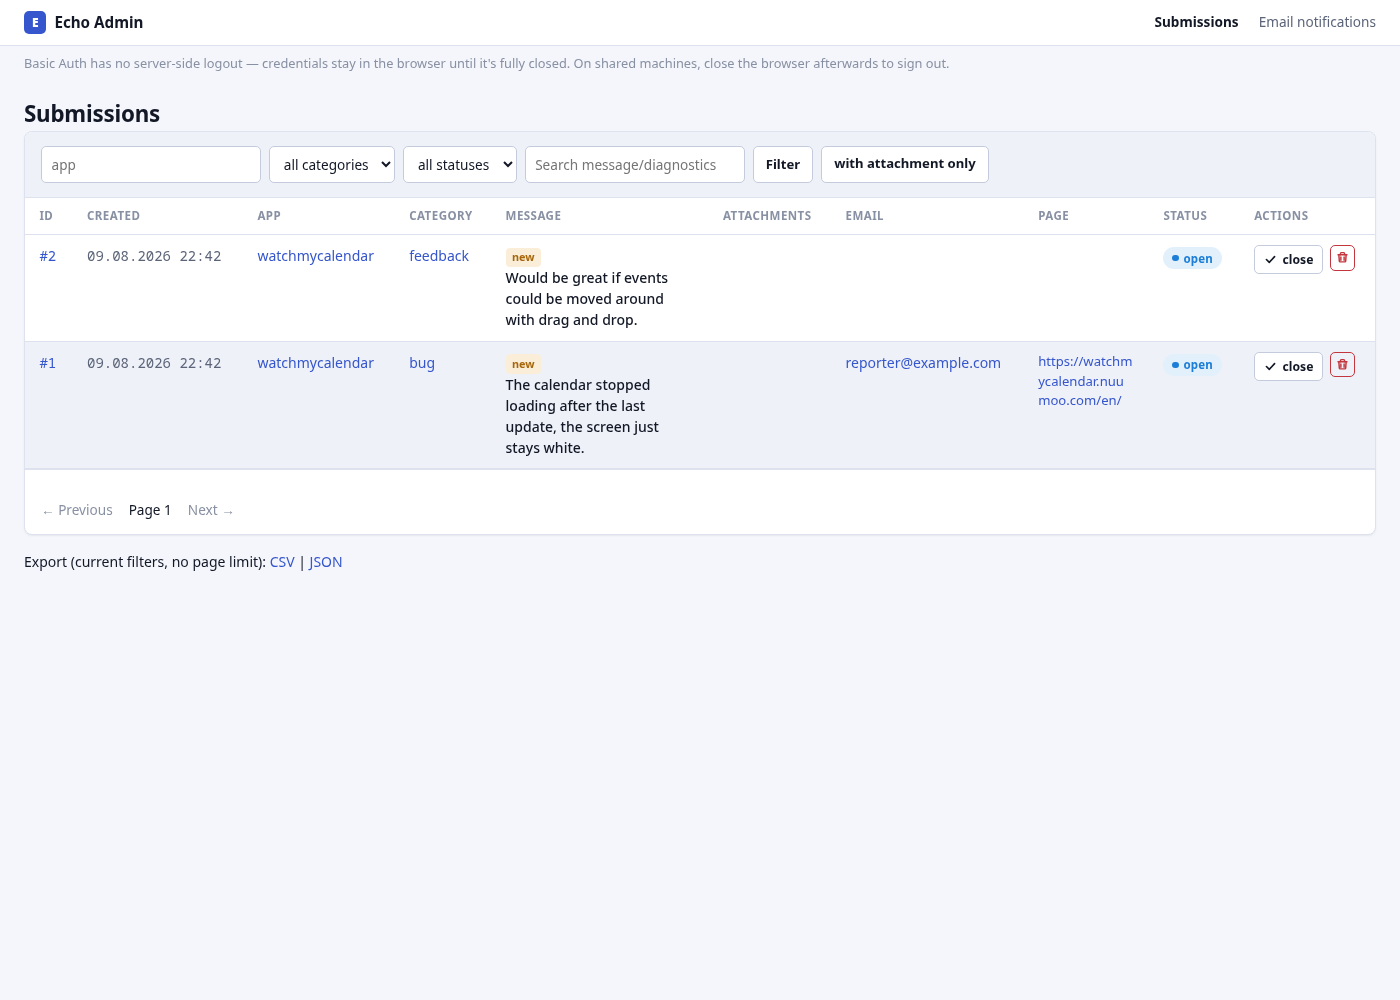The height and width of the screenshot is (1000, 1400).
Task: Expand the all statuses dropdown
Action: pyautogui.click(x=460, y=165)
